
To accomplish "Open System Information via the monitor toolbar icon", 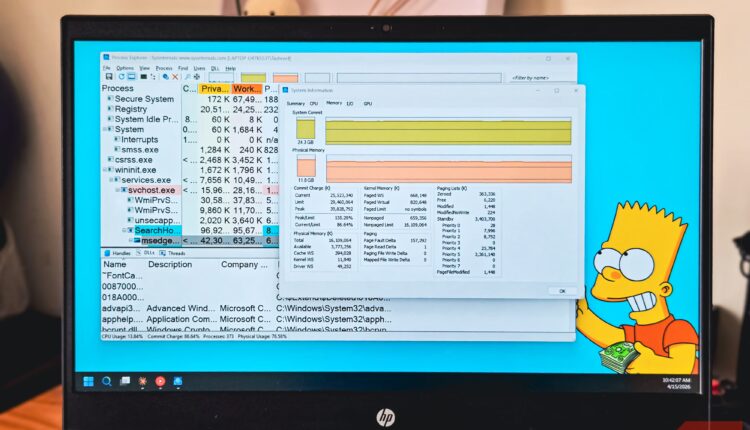I will point(132,77).
